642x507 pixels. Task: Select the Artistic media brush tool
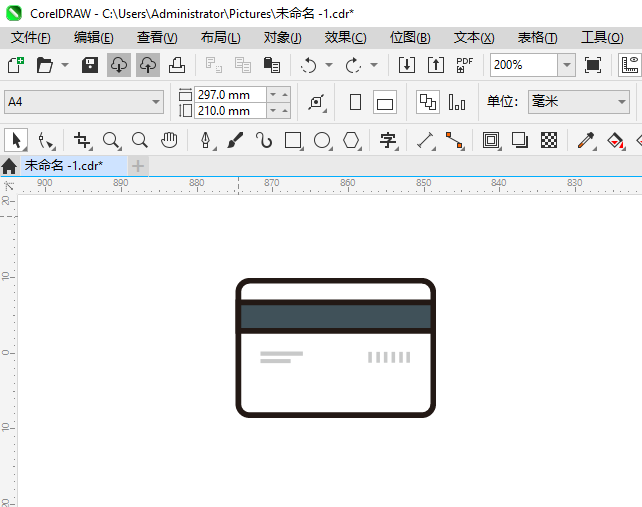(x=235, y=140)
